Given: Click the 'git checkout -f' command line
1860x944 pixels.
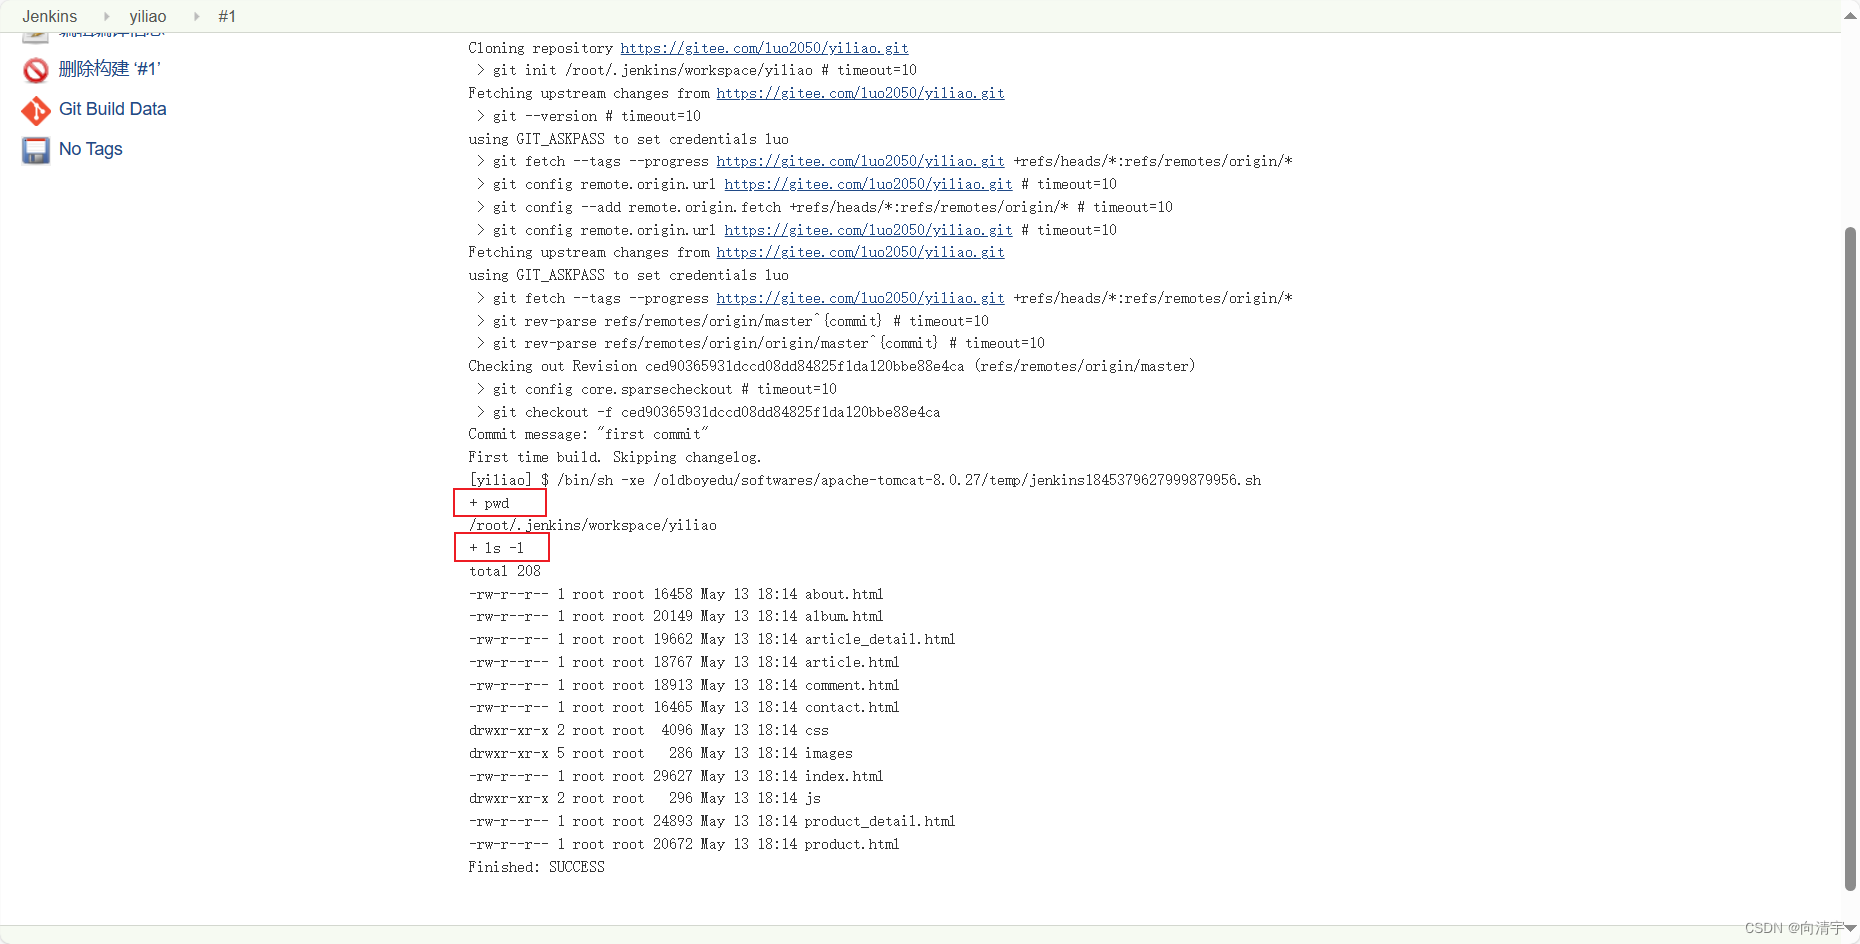Looking at the screenshot, I should pyautogui.click(x=709, y=412).
